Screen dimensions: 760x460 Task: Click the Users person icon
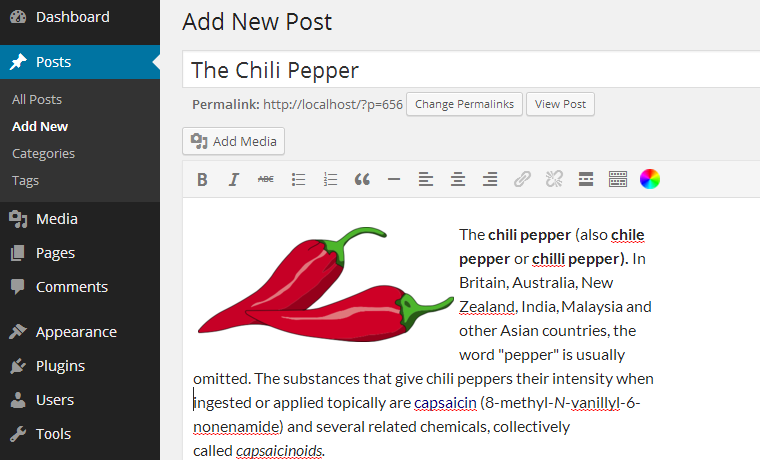point(18,400)
